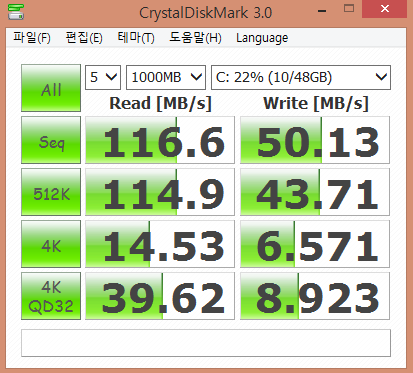
Task: Expand the C: 22% (10/48GB) drive dropdown
Action: pos(301,77)
